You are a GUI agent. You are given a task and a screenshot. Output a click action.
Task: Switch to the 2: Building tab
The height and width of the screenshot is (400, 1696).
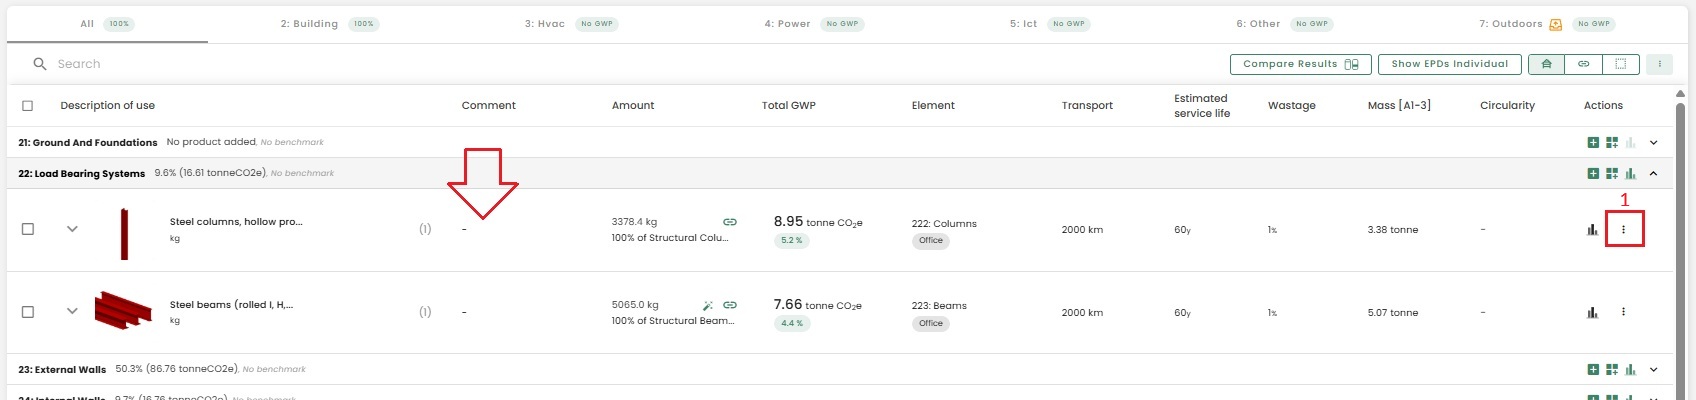point(309,24)
